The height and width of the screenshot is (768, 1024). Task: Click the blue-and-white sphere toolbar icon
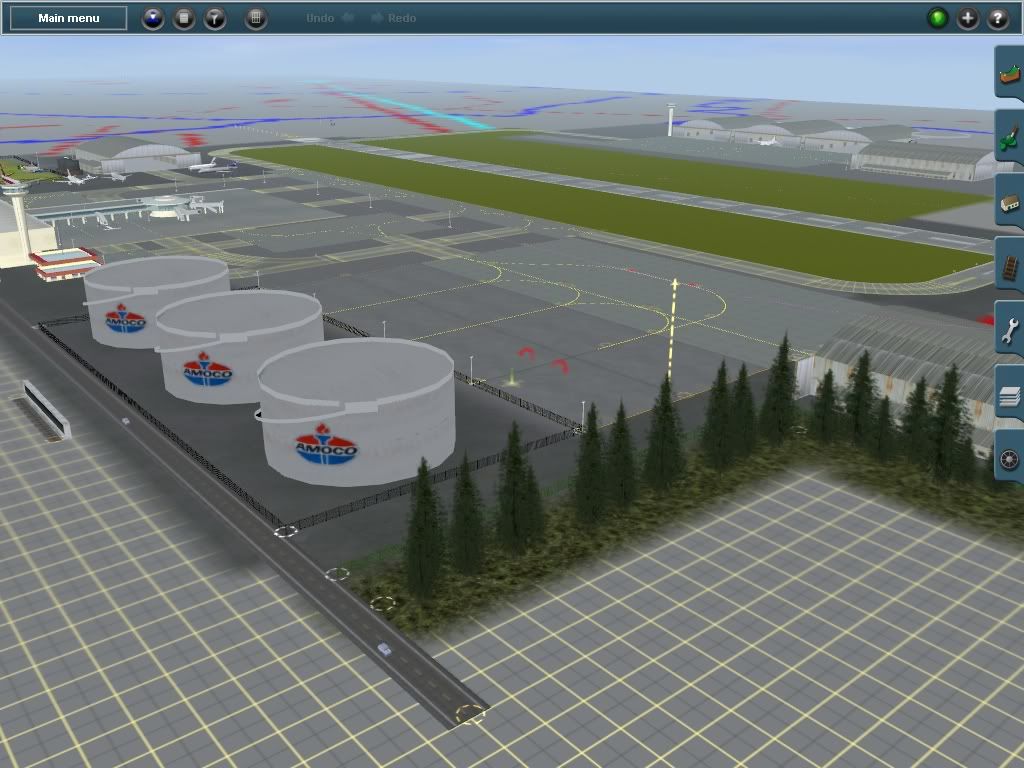click(x=153, y=18)
